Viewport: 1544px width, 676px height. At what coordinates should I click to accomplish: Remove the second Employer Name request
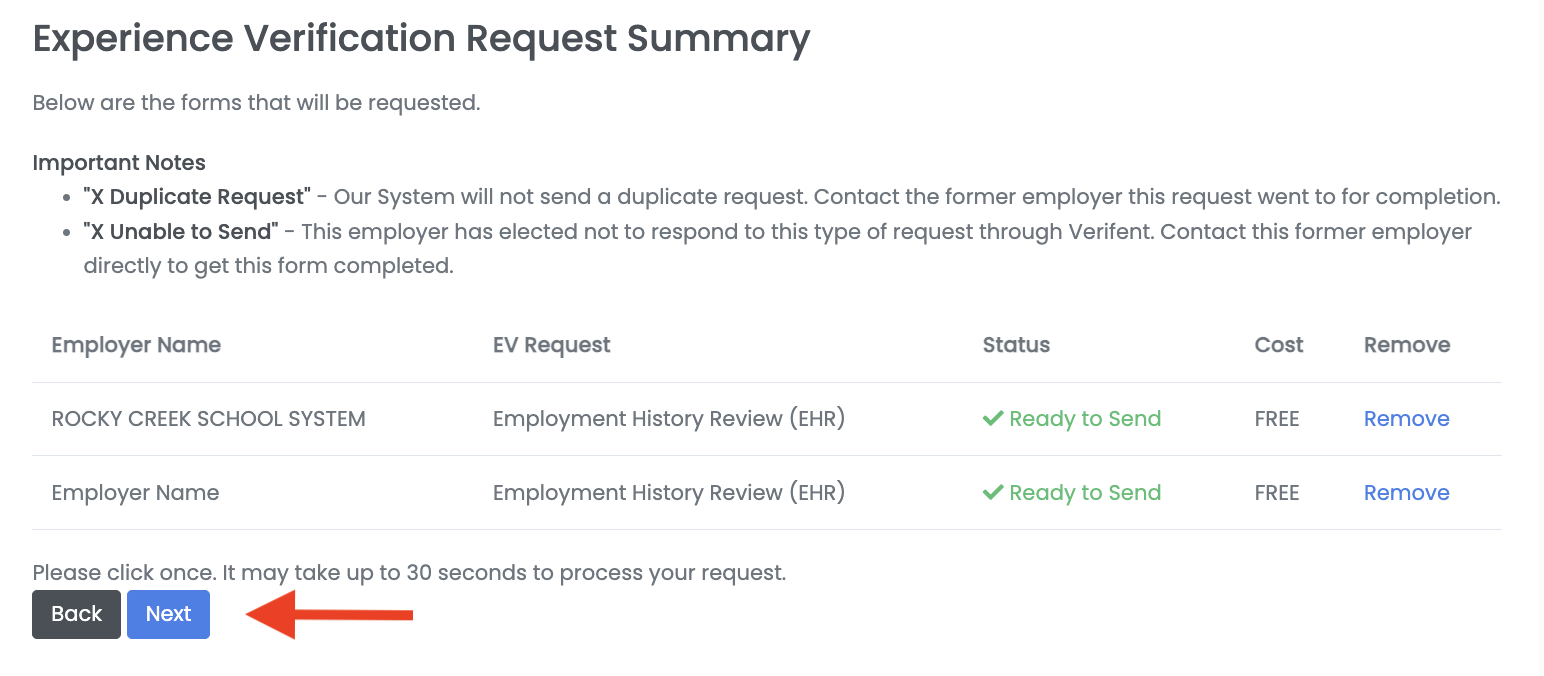[x=1406, y=492]
